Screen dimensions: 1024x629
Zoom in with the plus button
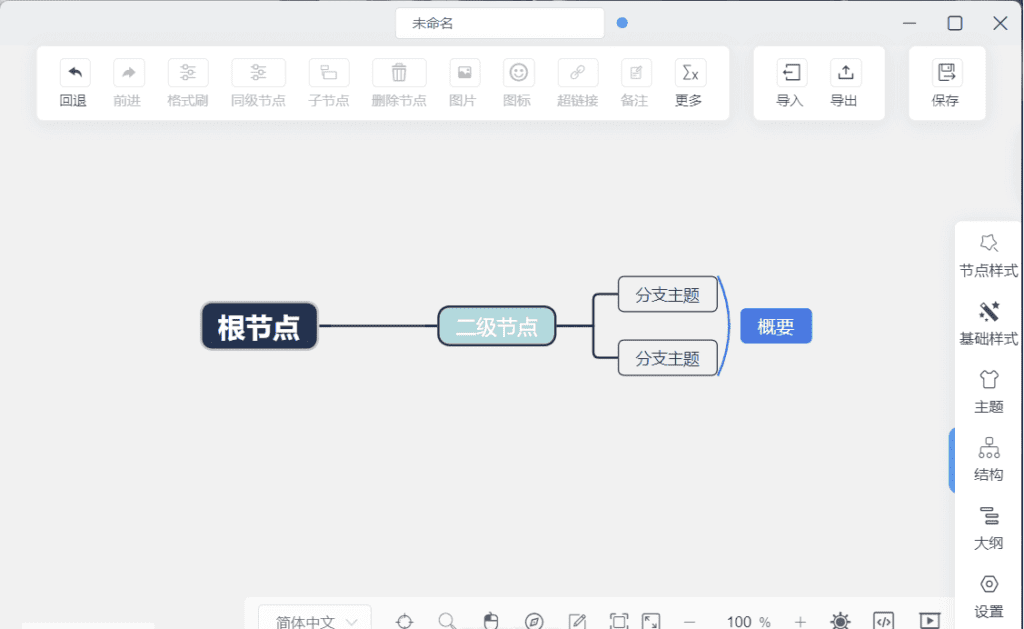point(800,622)
